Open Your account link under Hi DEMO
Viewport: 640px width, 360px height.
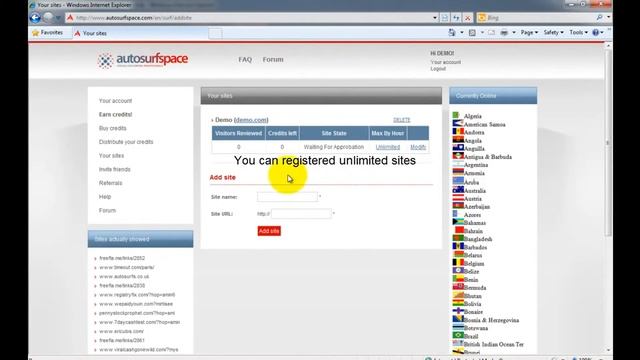pyautogui.click(x=445, y=62)
